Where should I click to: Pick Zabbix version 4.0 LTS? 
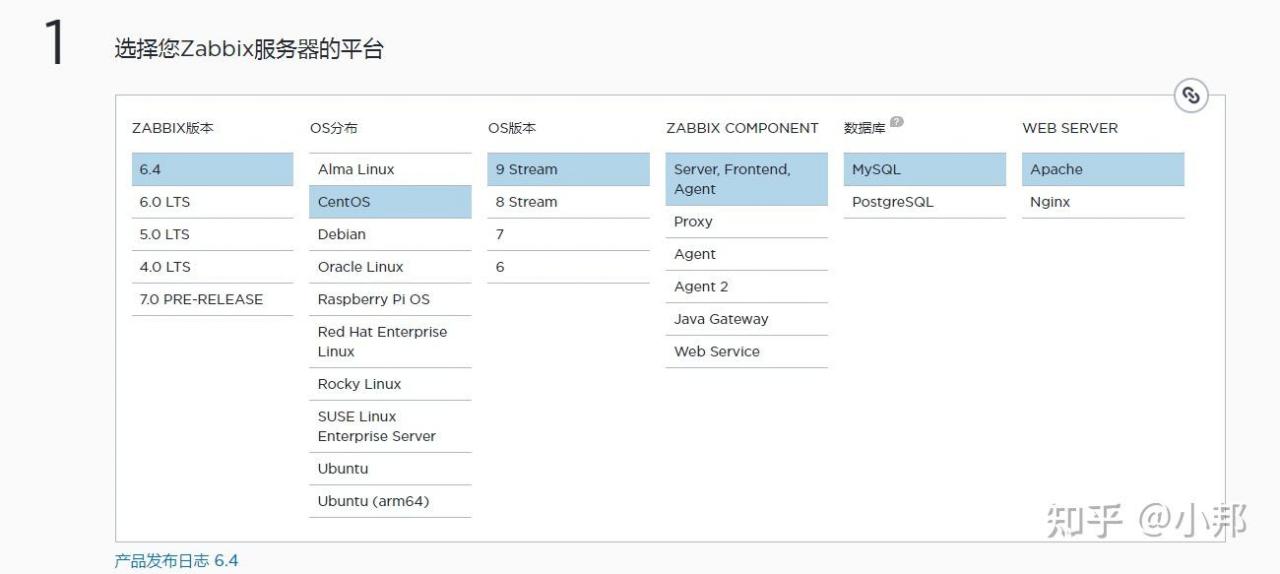pyautogui.click(x=213, y=267)
